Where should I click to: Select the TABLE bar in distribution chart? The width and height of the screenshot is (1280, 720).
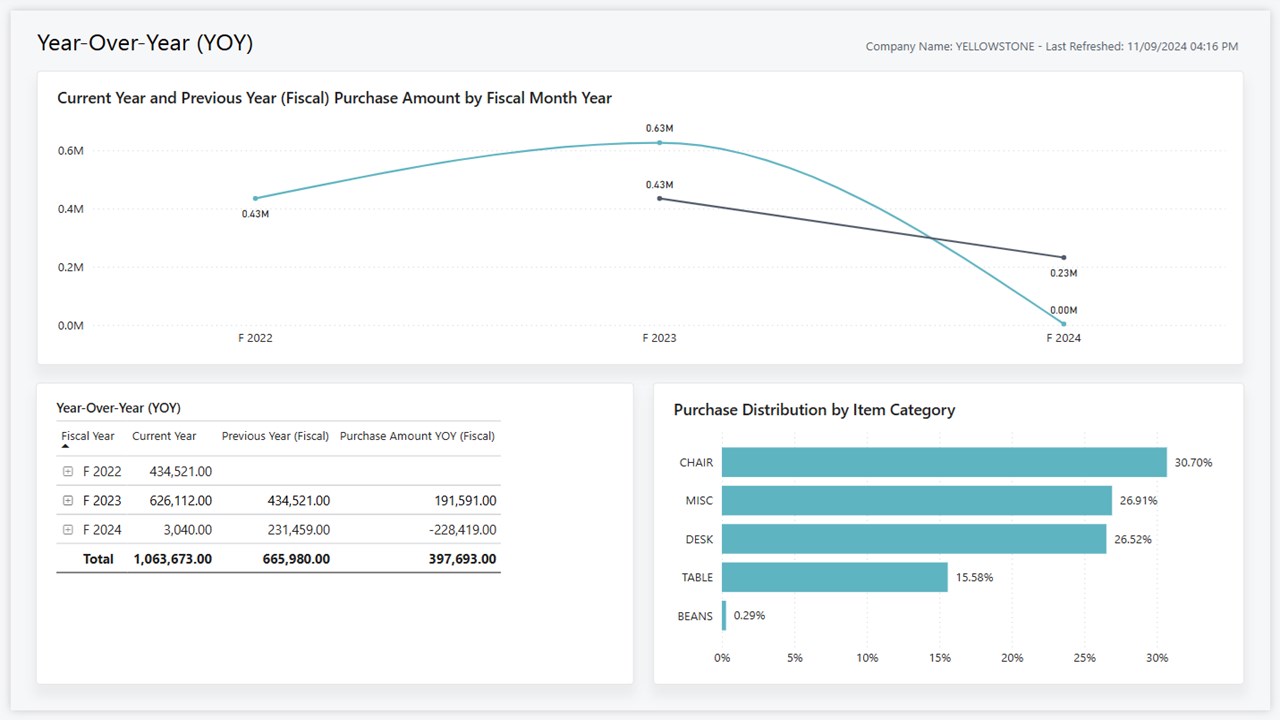[x=835, y=577]
